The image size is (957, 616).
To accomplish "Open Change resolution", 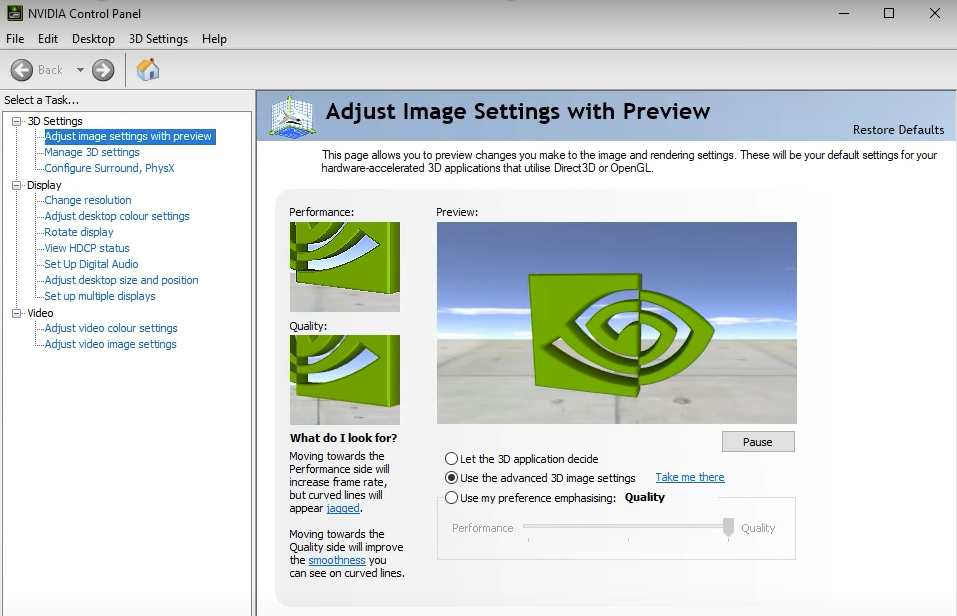I will point(88,200).
